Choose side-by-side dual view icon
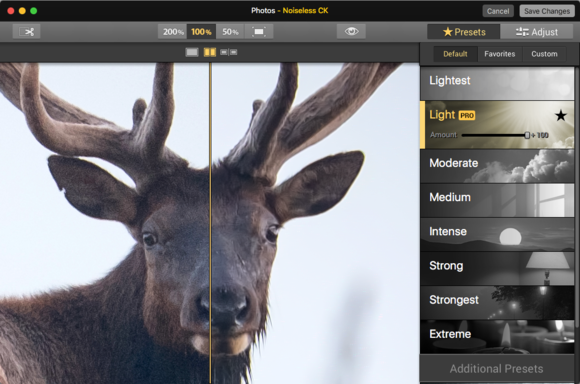580x384 pixels. pos(228,52)
